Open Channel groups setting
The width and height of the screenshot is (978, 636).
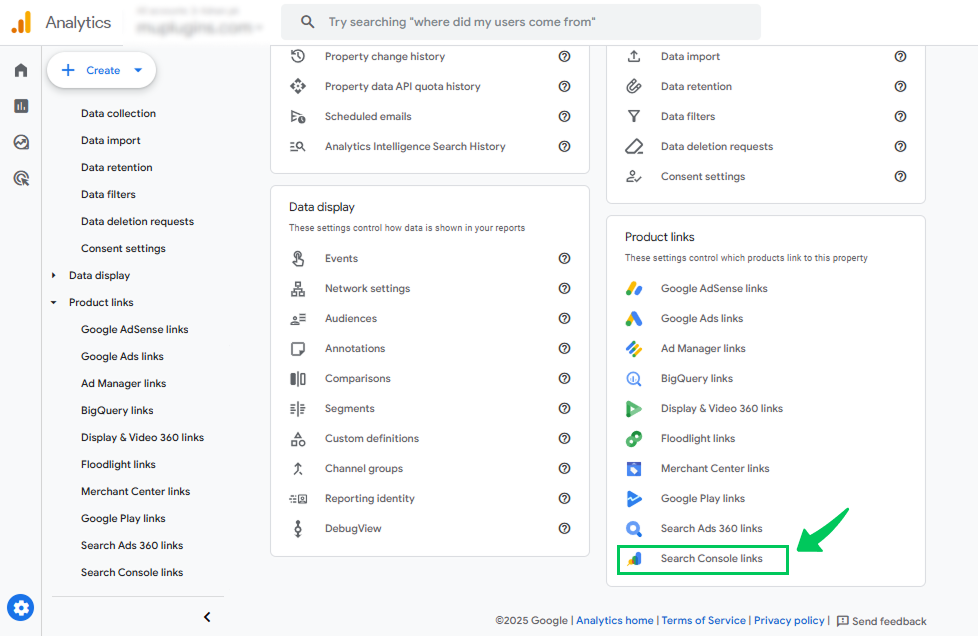tap(364, 468)
